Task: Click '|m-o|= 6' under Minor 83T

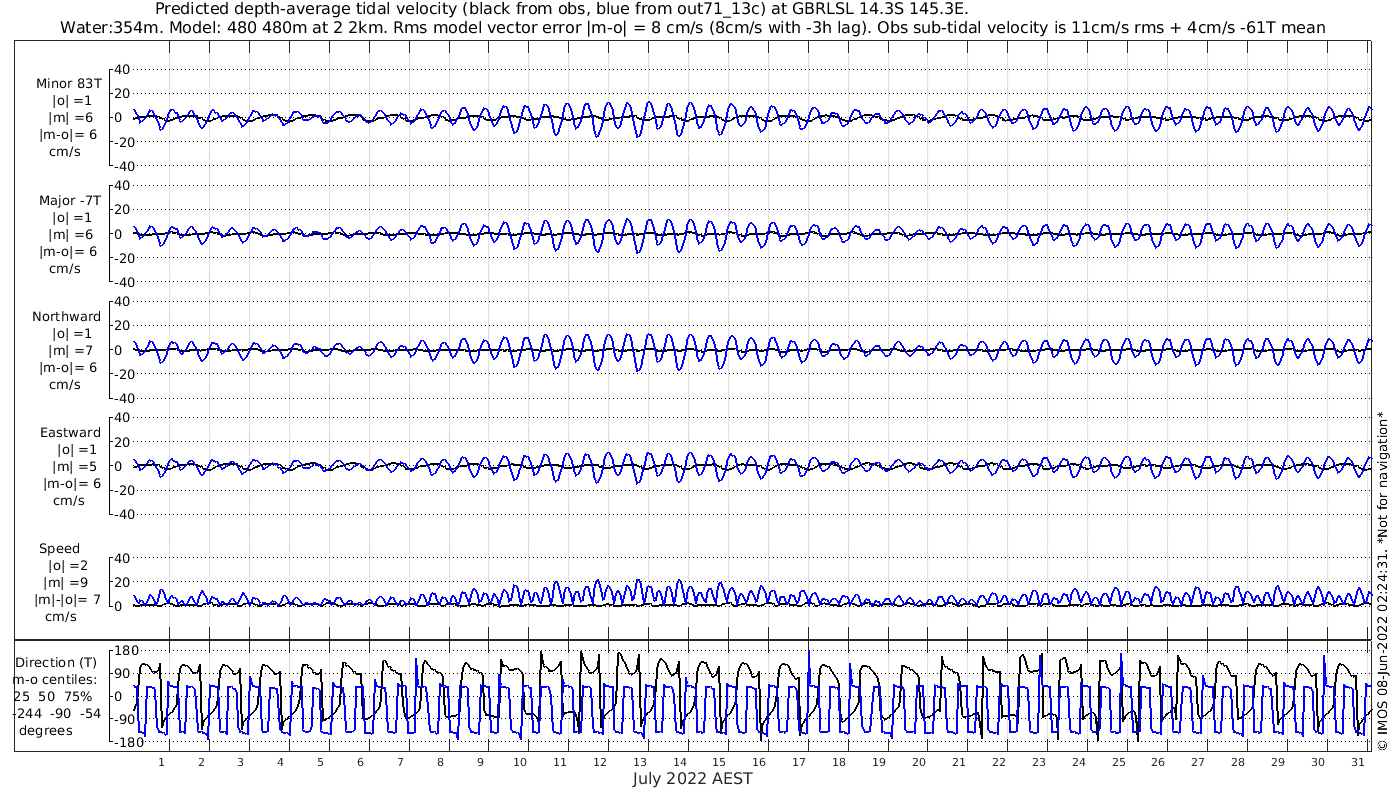Action: pos(68,135)
